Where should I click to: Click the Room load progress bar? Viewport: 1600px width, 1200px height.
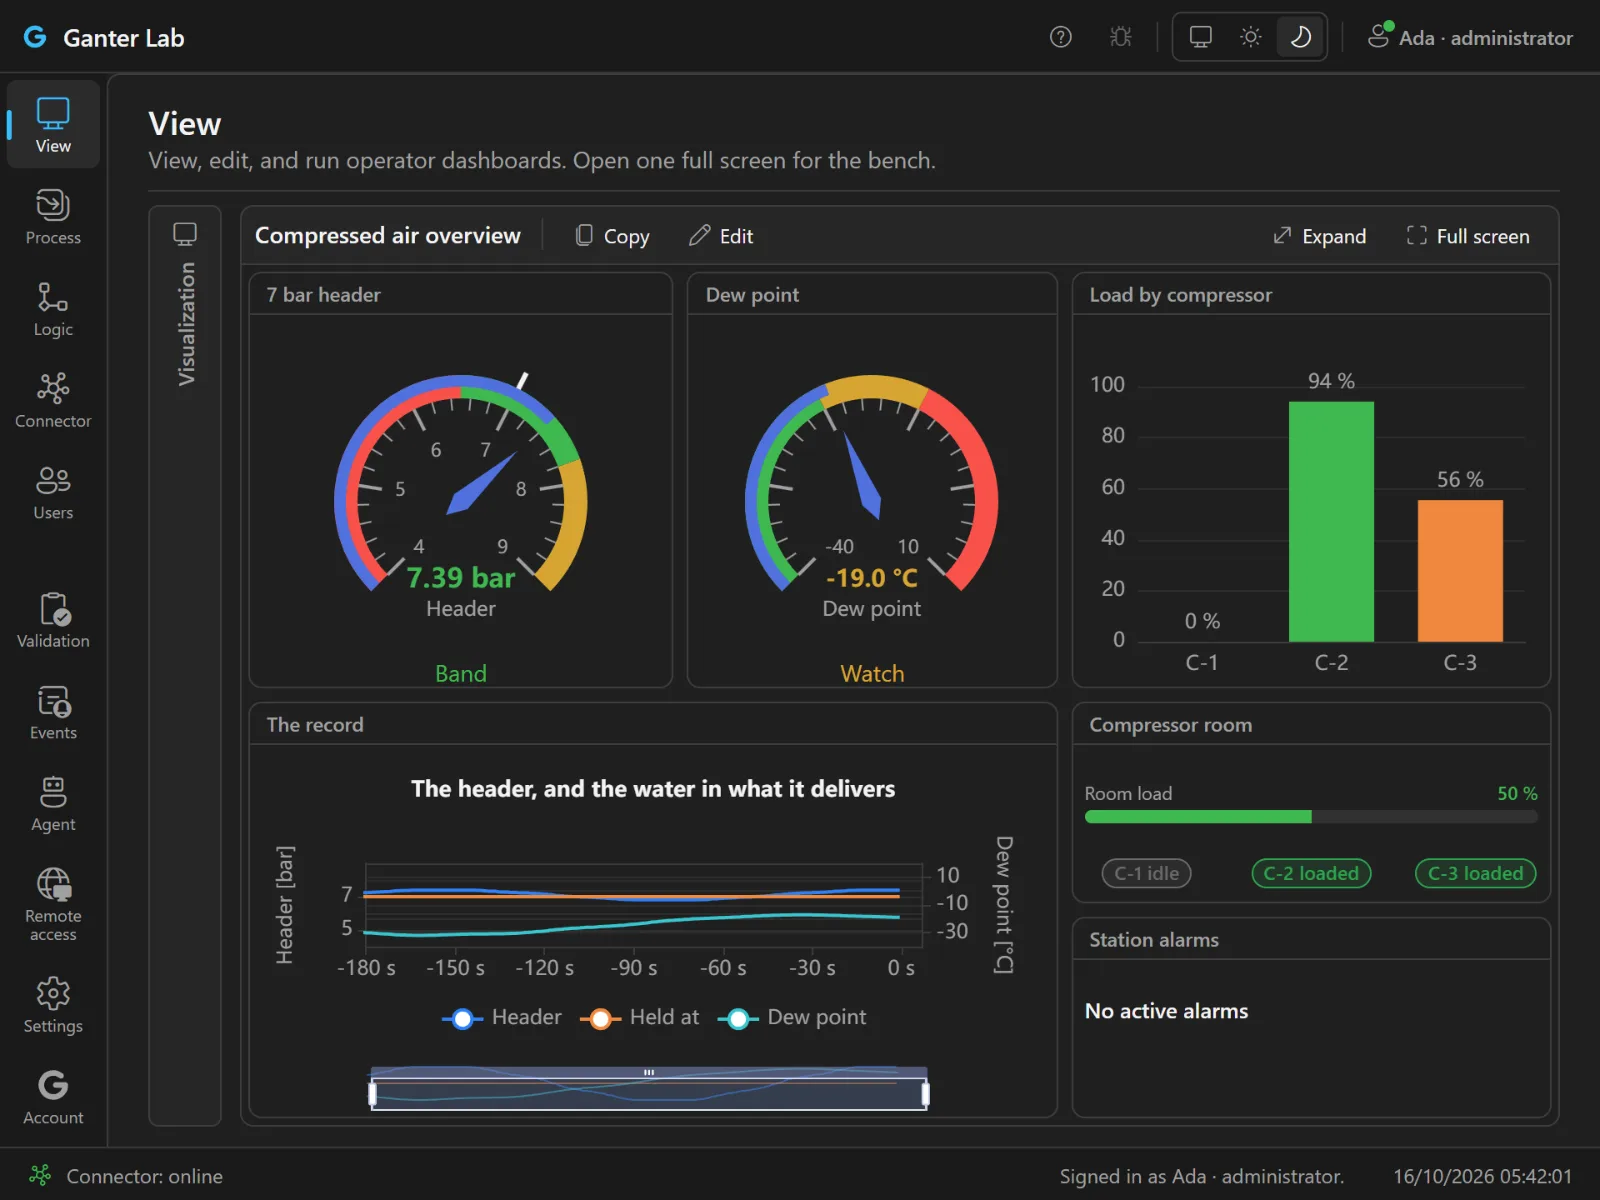coord(1311,817)
